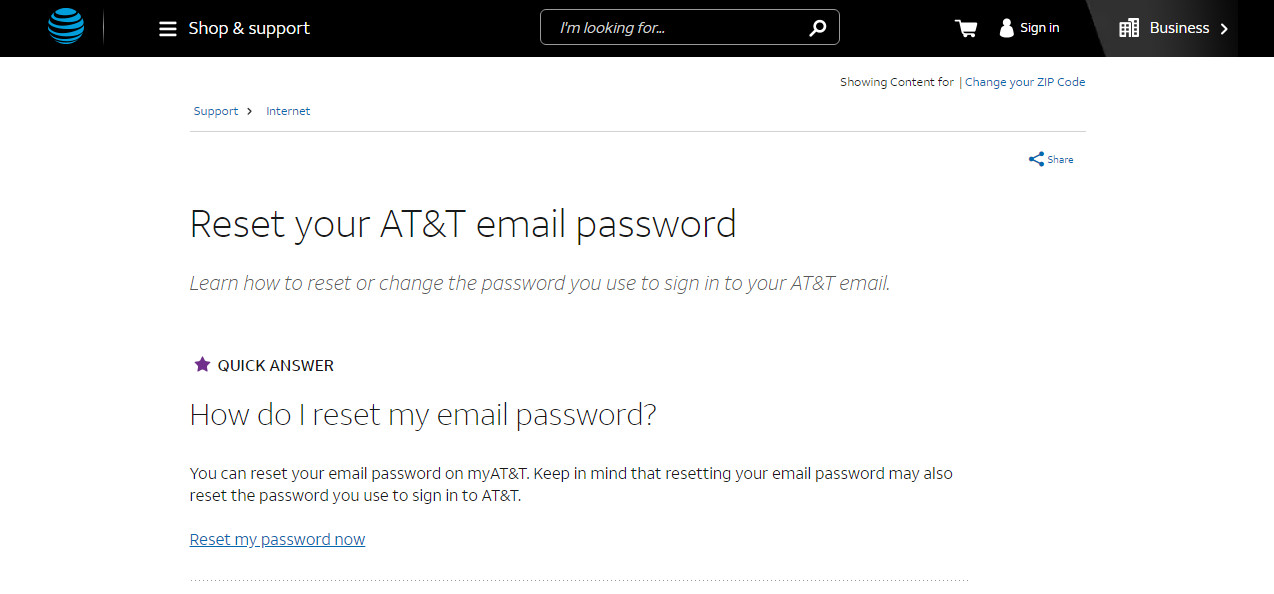
Task: Open Change your ZIP Code
Action: [1025, 81]
